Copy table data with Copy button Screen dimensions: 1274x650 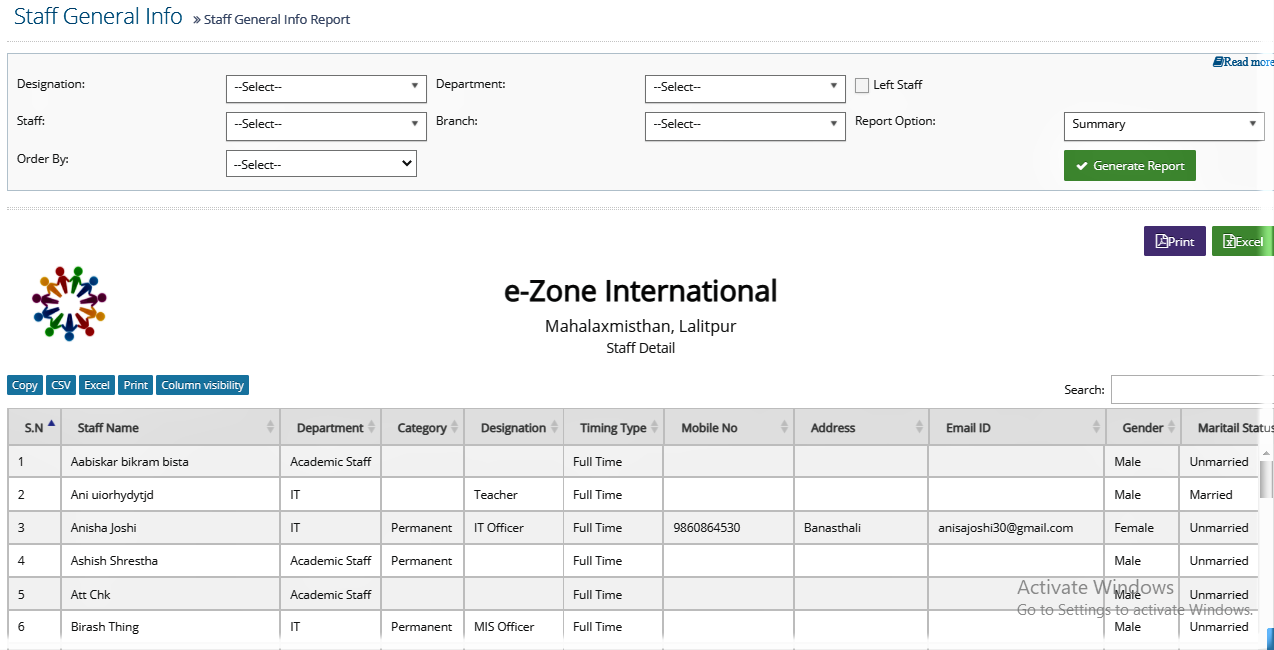(x=25, y=385)
